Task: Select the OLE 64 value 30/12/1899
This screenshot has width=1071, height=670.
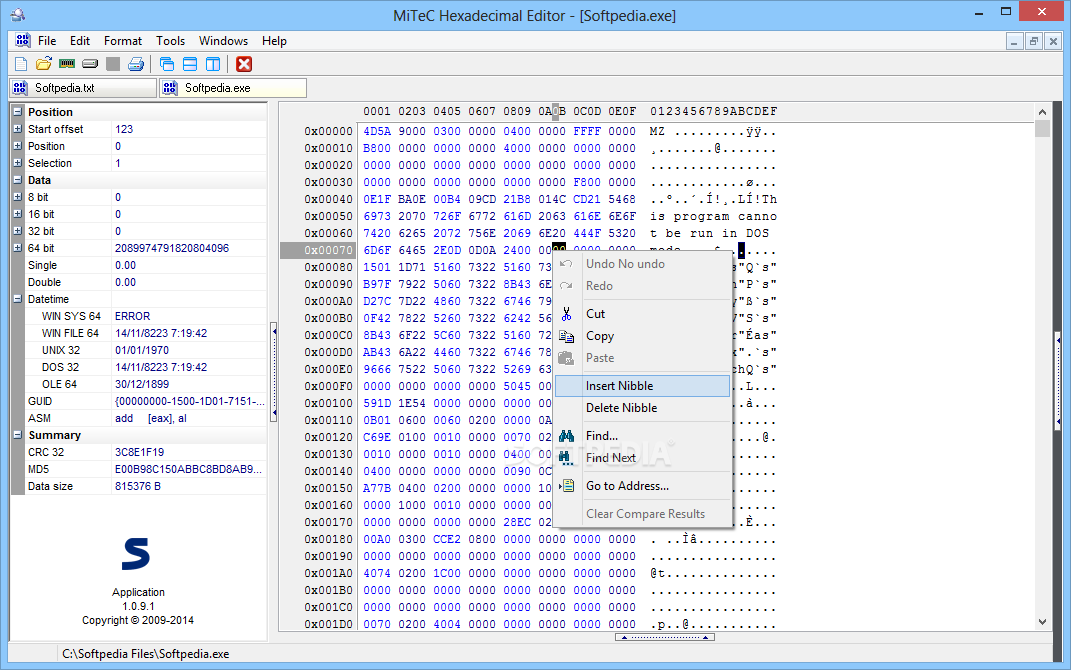Action: [x=142, y=384]
